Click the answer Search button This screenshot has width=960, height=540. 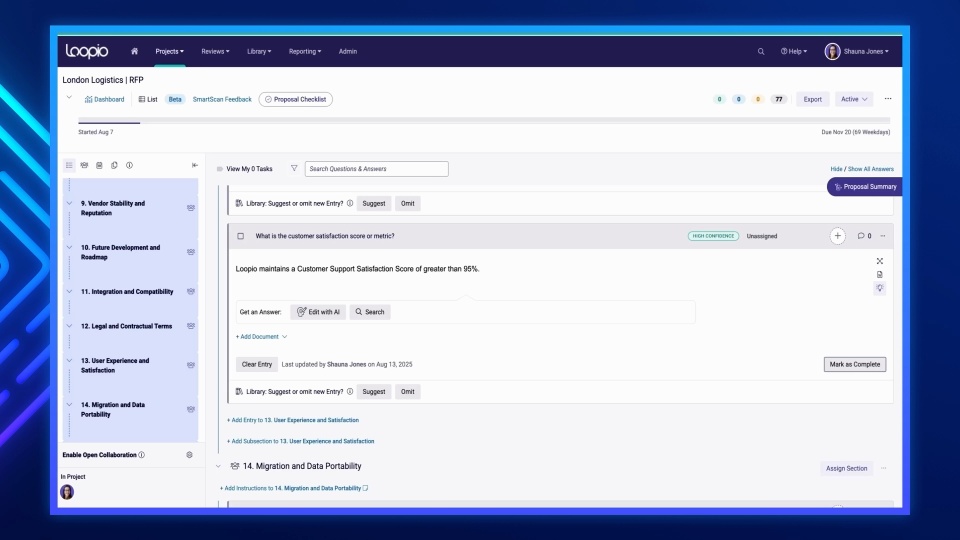[x=370, y=312]
